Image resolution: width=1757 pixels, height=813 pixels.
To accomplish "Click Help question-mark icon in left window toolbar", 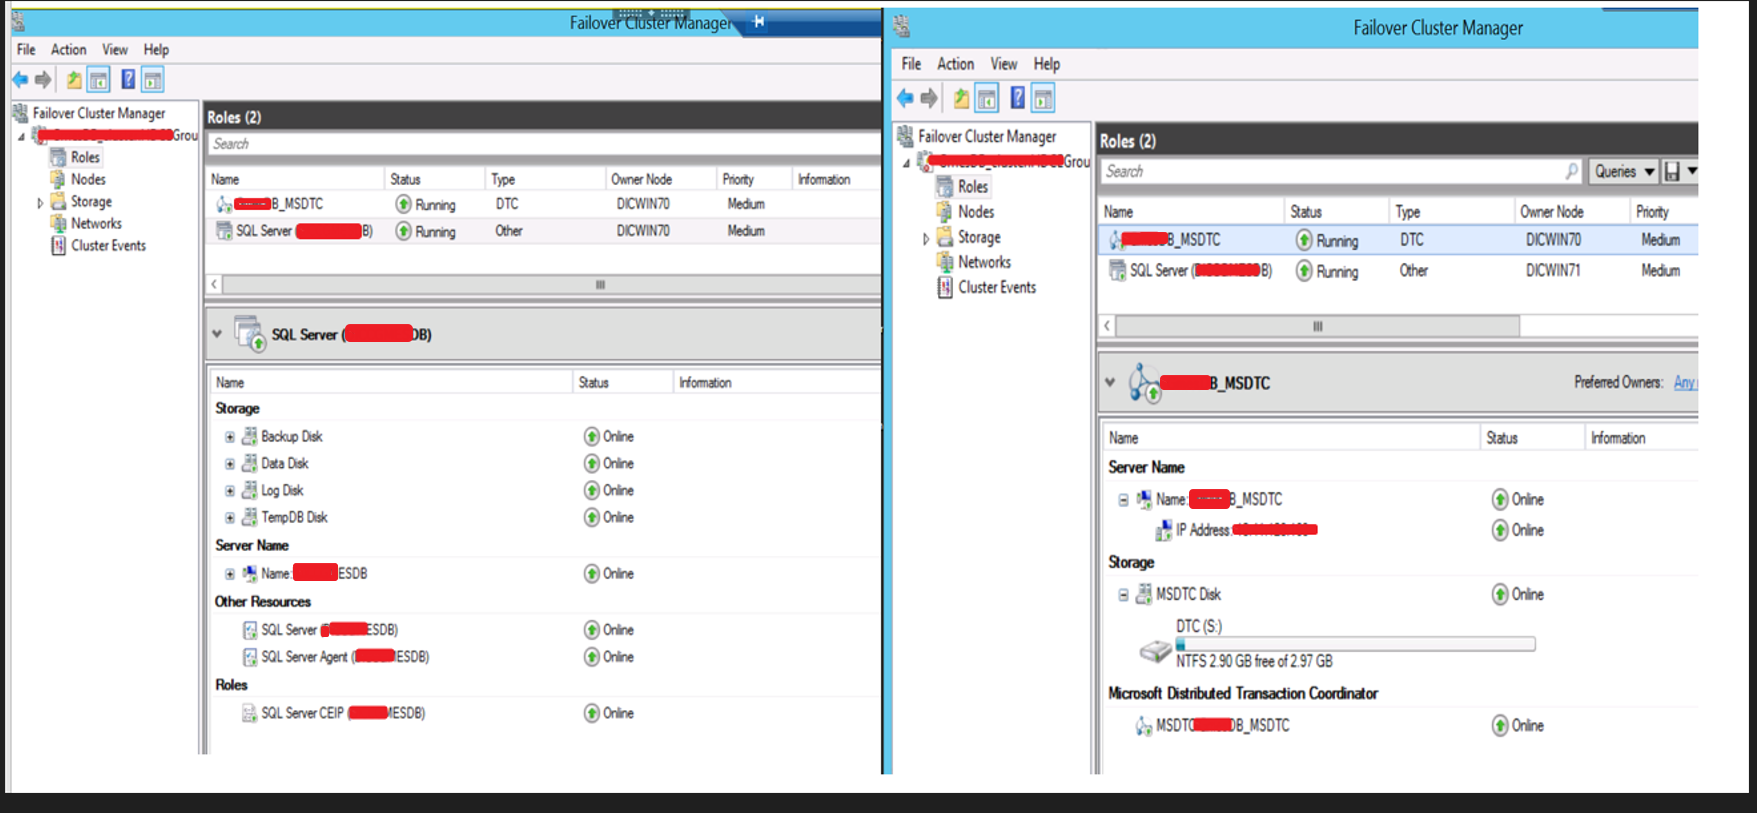I will (x=128, y=80).
